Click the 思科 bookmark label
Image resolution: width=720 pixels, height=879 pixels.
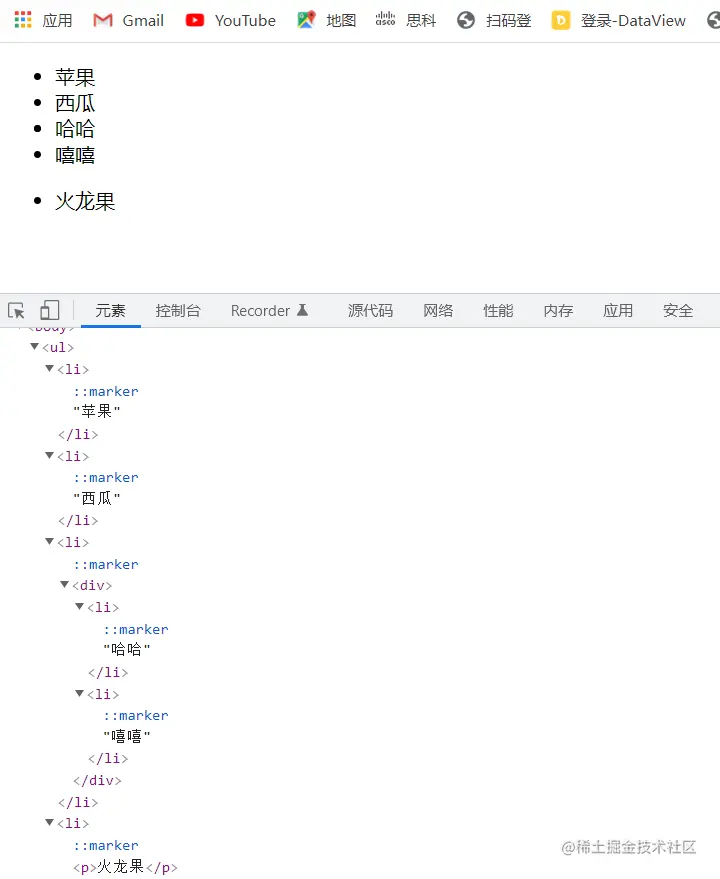(x=421, y=21)
